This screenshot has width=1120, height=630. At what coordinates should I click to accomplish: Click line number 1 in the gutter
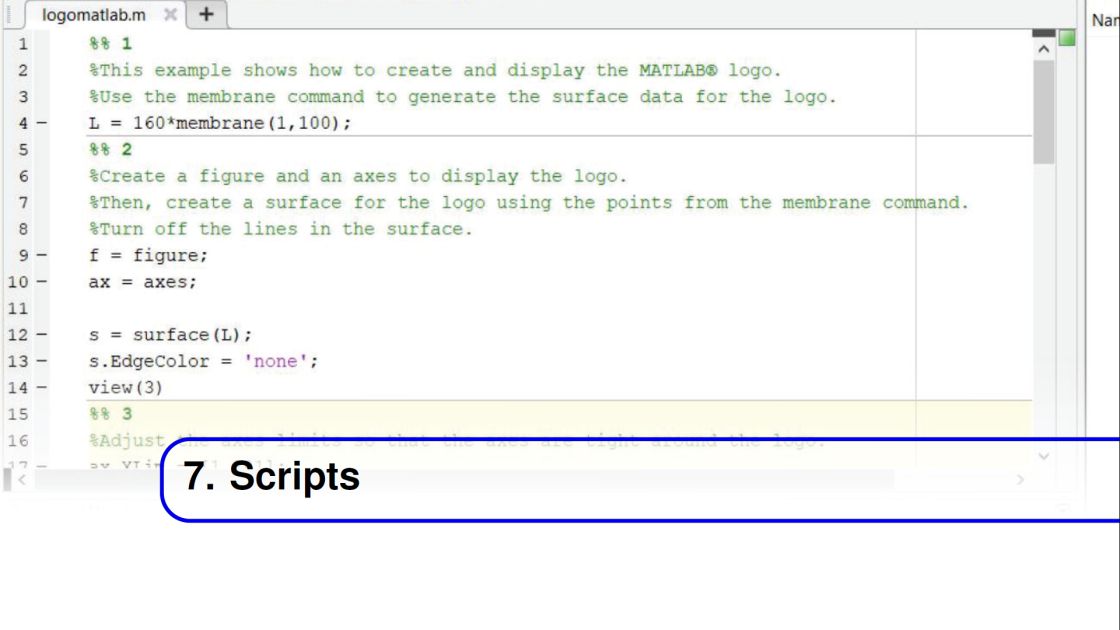[x=23, y=44]
